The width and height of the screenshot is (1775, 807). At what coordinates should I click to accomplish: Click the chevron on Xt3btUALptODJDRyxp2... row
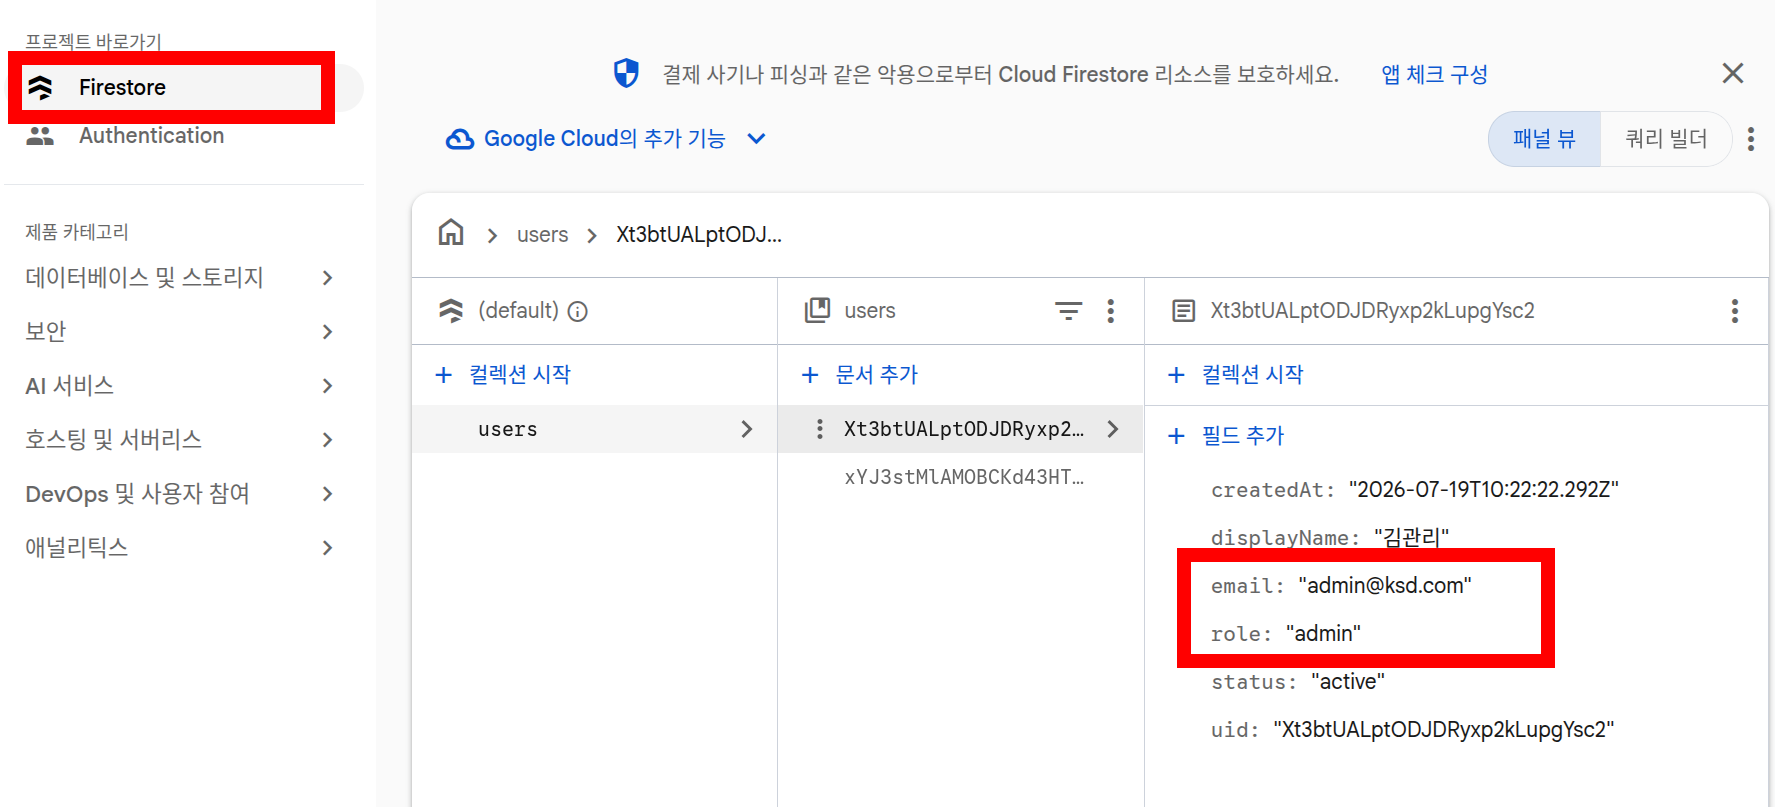click(1113, 429)
